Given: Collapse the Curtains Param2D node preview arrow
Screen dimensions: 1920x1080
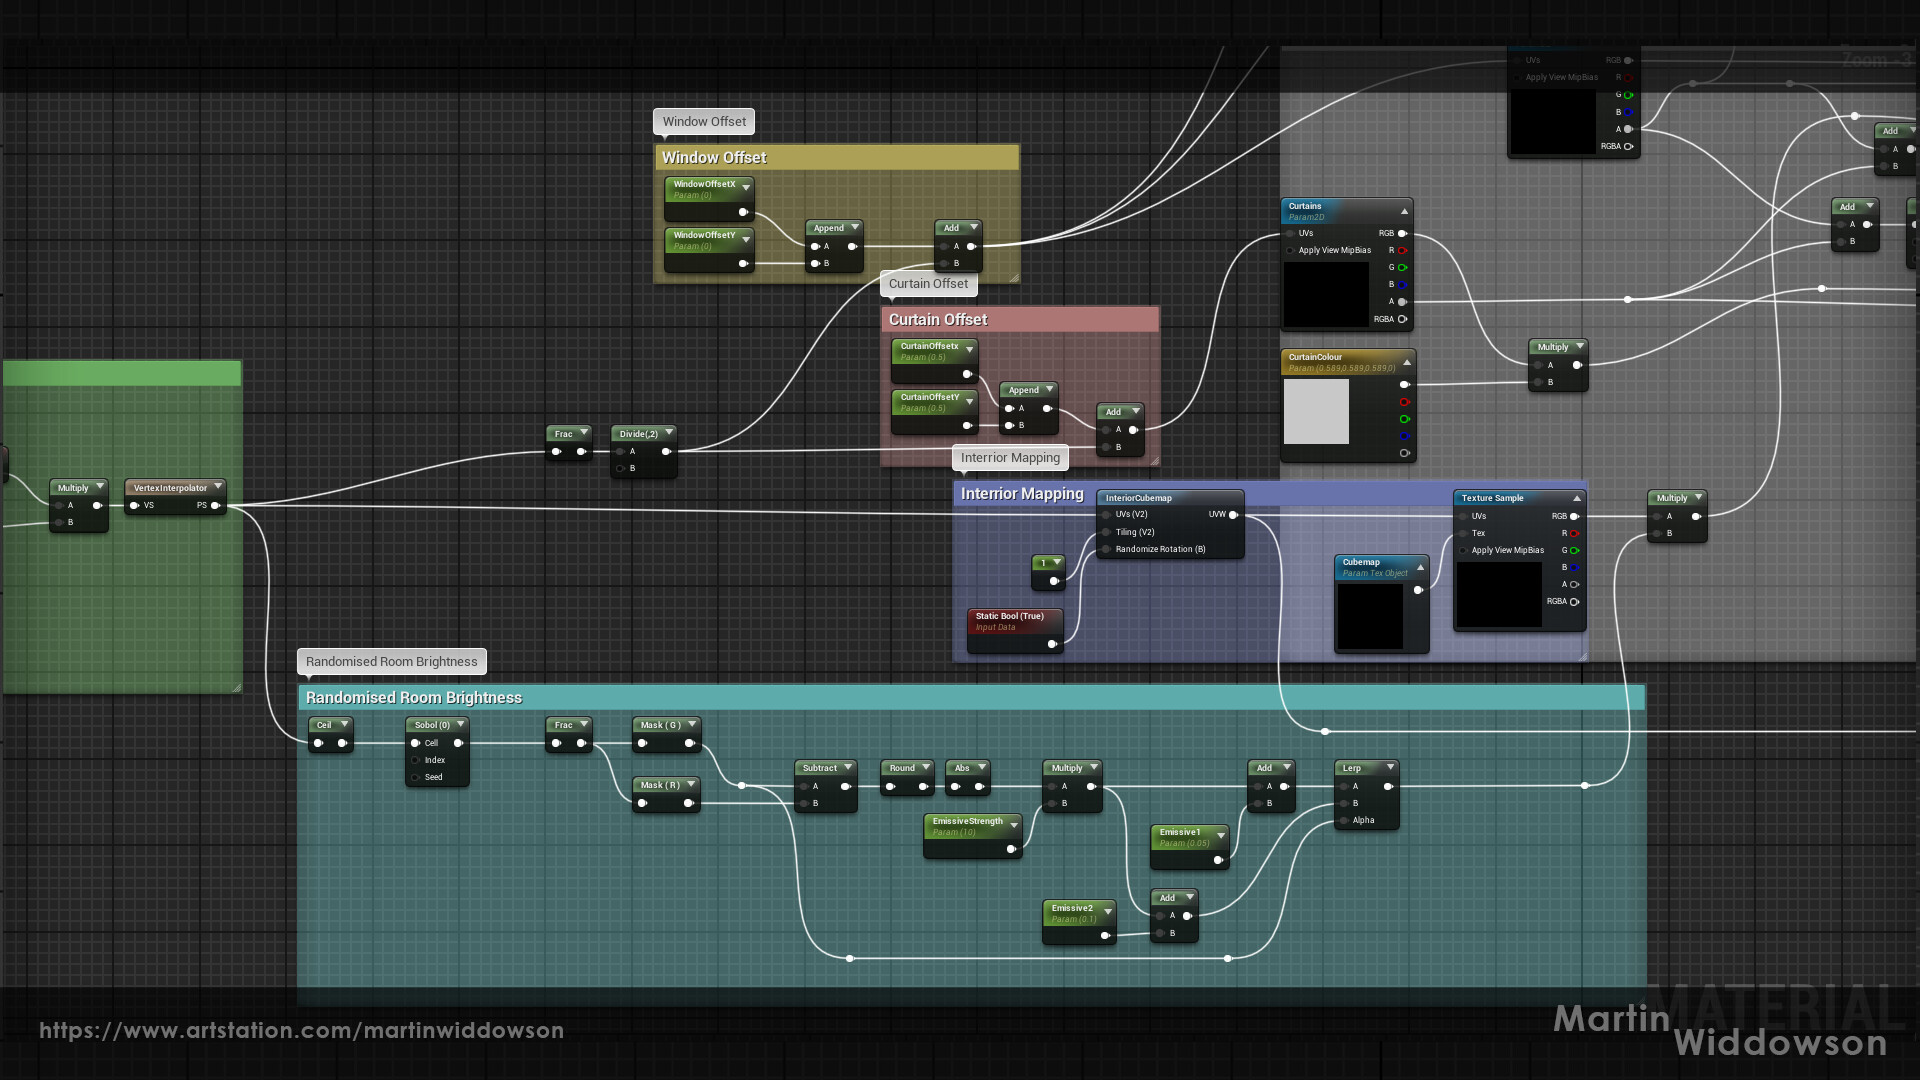Looking at the screenshot, I should (x=1404, y=212).
